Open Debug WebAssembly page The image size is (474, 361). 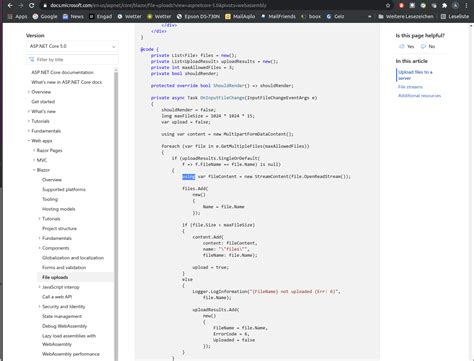(x=64, y=326)
